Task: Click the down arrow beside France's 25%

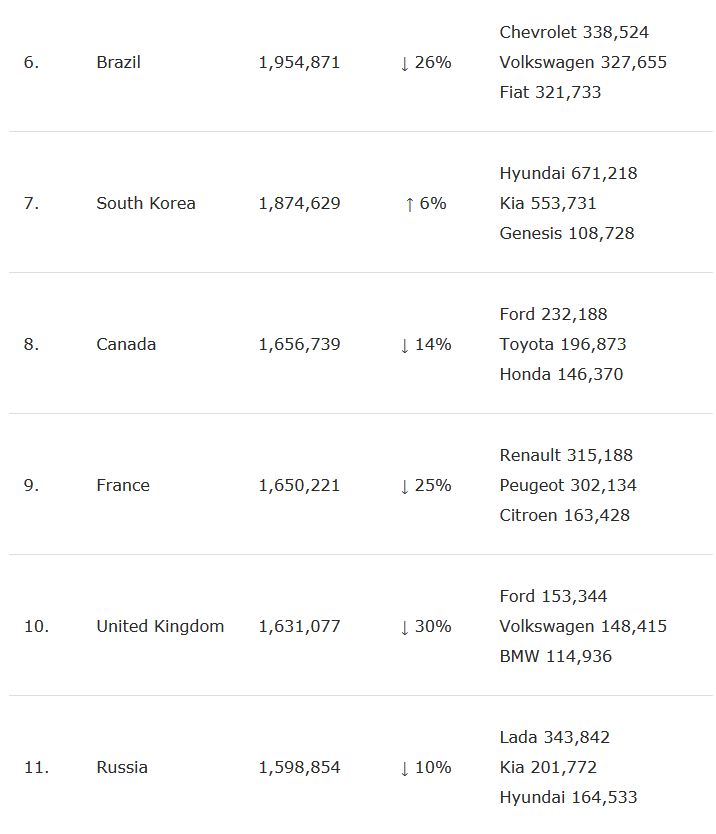Action: tap(404, 486)
